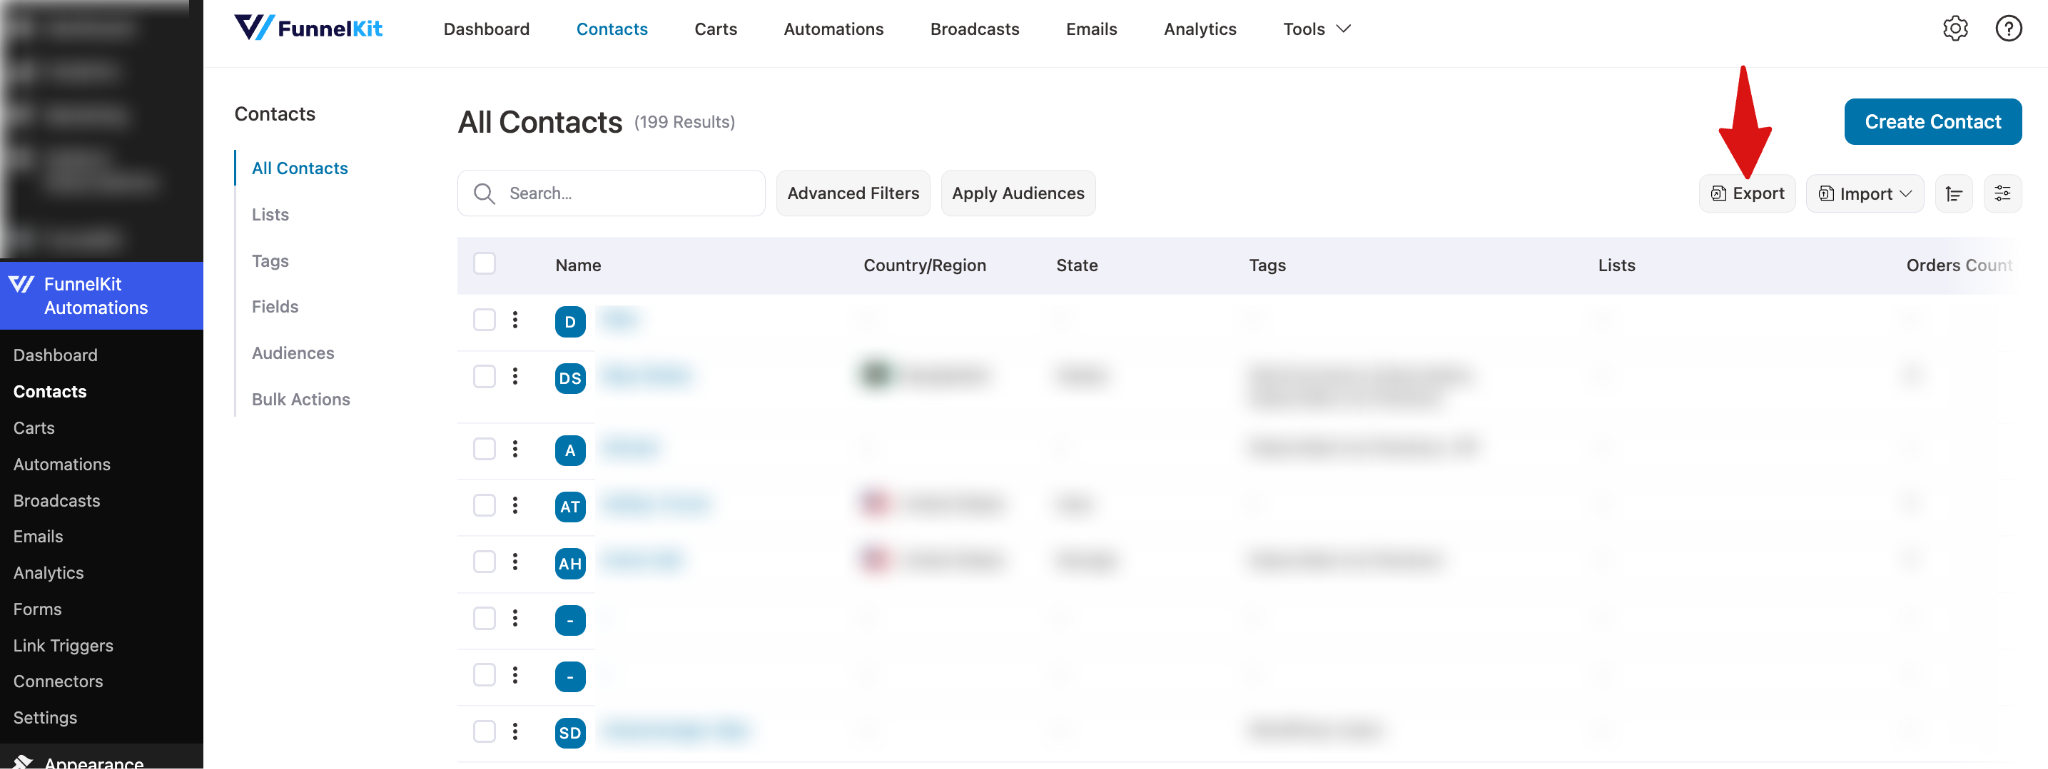Check the box for contact DS

pyautogui.click(x=484, y=376)
